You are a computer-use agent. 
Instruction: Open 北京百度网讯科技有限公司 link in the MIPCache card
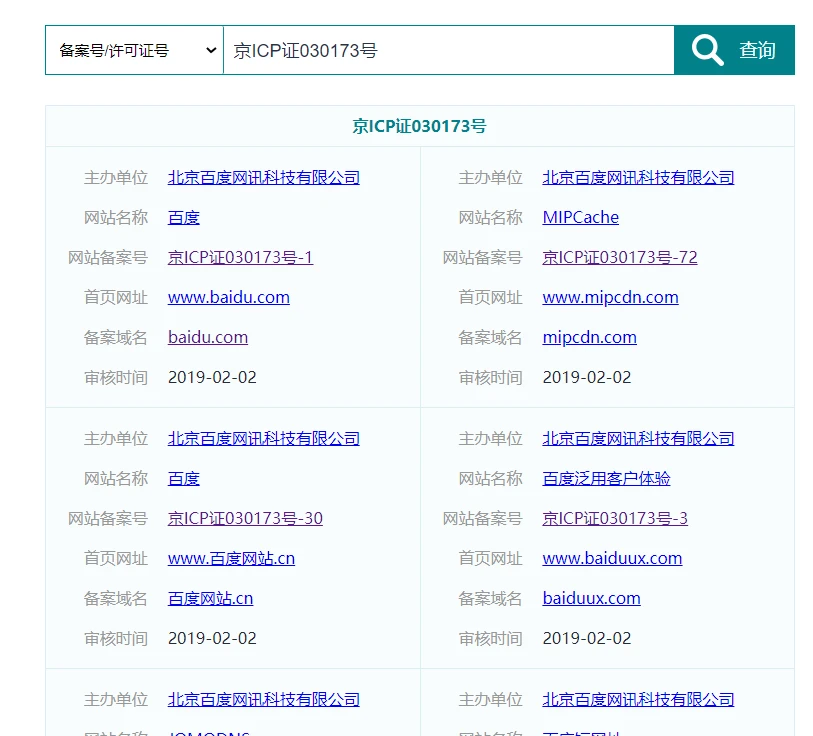click(x=638, y=177)
